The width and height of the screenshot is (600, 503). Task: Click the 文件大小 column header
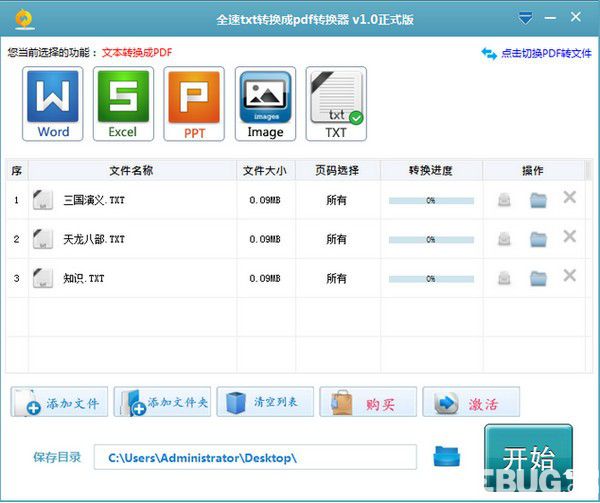(266, 170)
